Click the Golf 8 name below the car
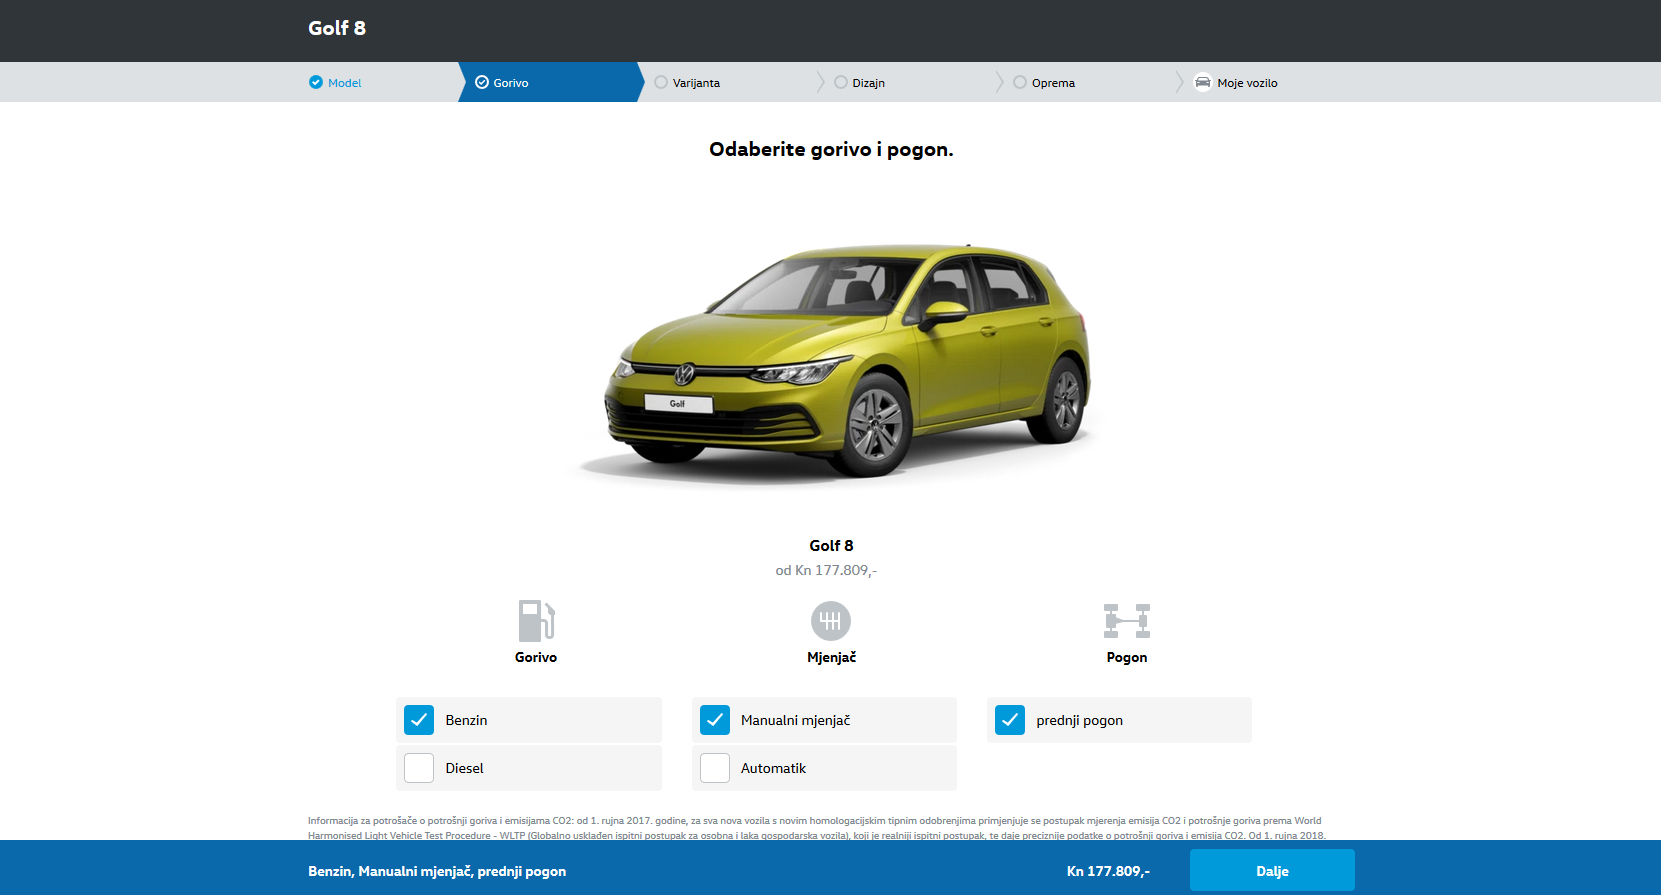This screenshot has width=1661, height=895. coord(831,545)
